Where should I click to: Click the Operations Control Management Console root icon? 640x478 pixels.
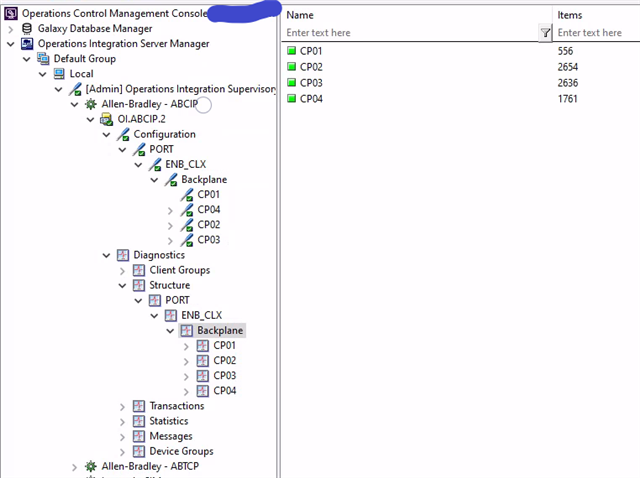[11, 13]
